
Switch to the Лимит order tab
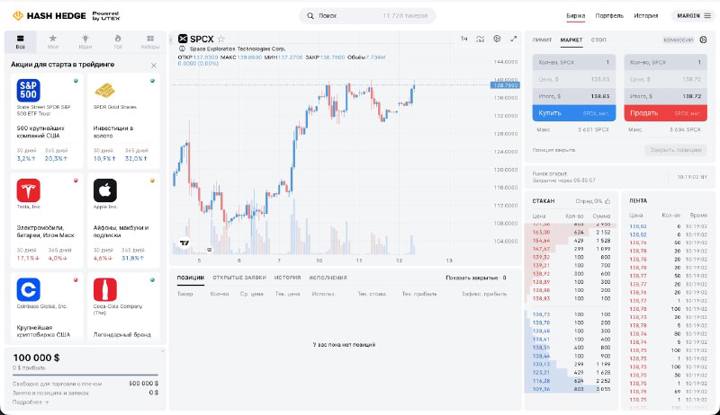[x=542, y=40]
